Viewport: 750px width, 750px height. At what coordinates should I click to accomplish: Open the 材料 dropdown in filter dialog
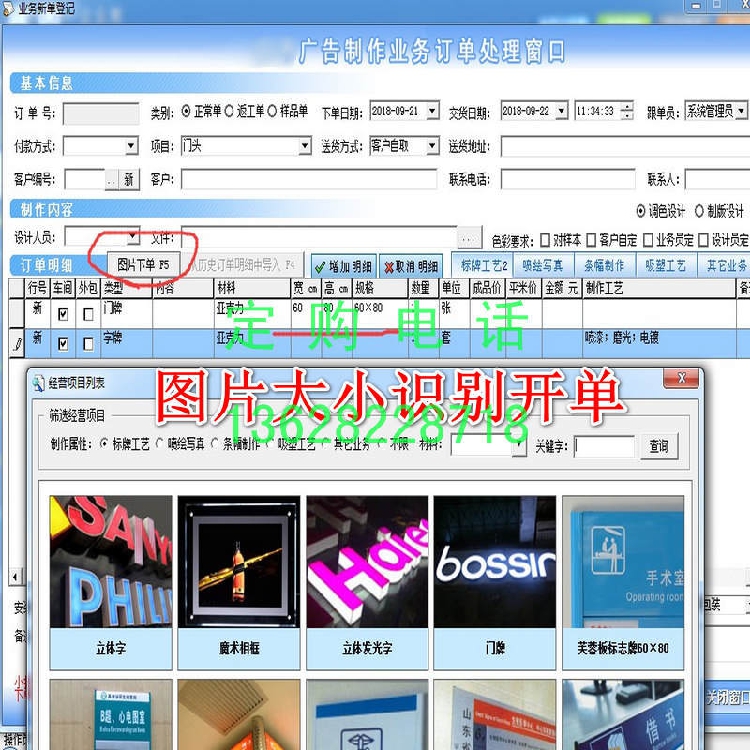(519, 446)
